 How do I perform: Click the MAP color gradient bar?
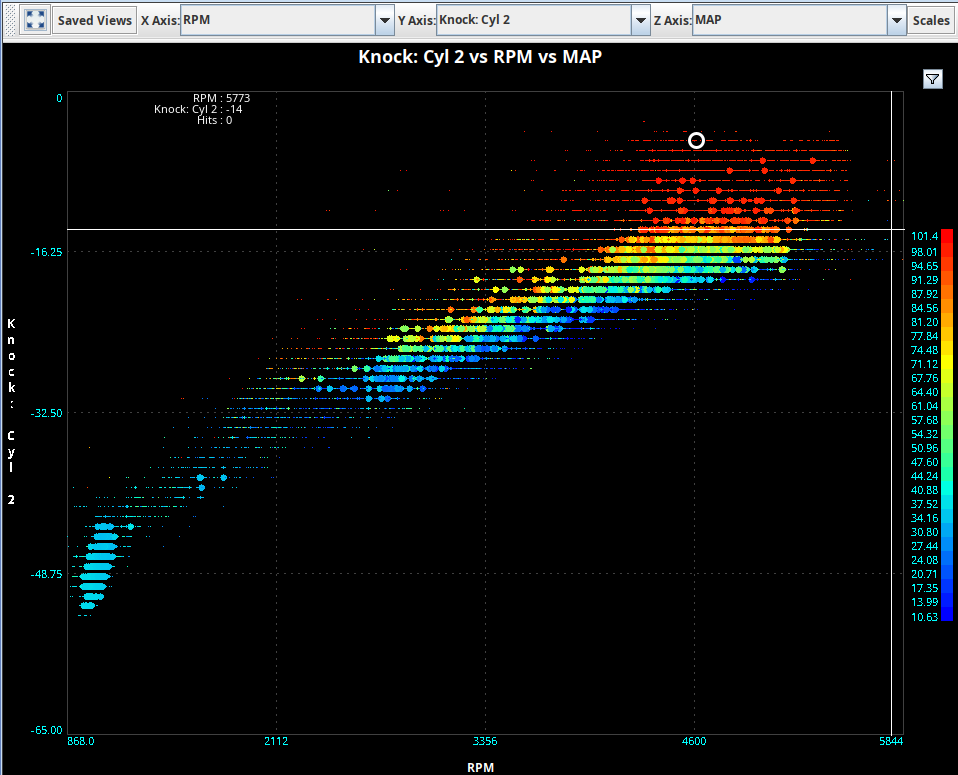947,425
